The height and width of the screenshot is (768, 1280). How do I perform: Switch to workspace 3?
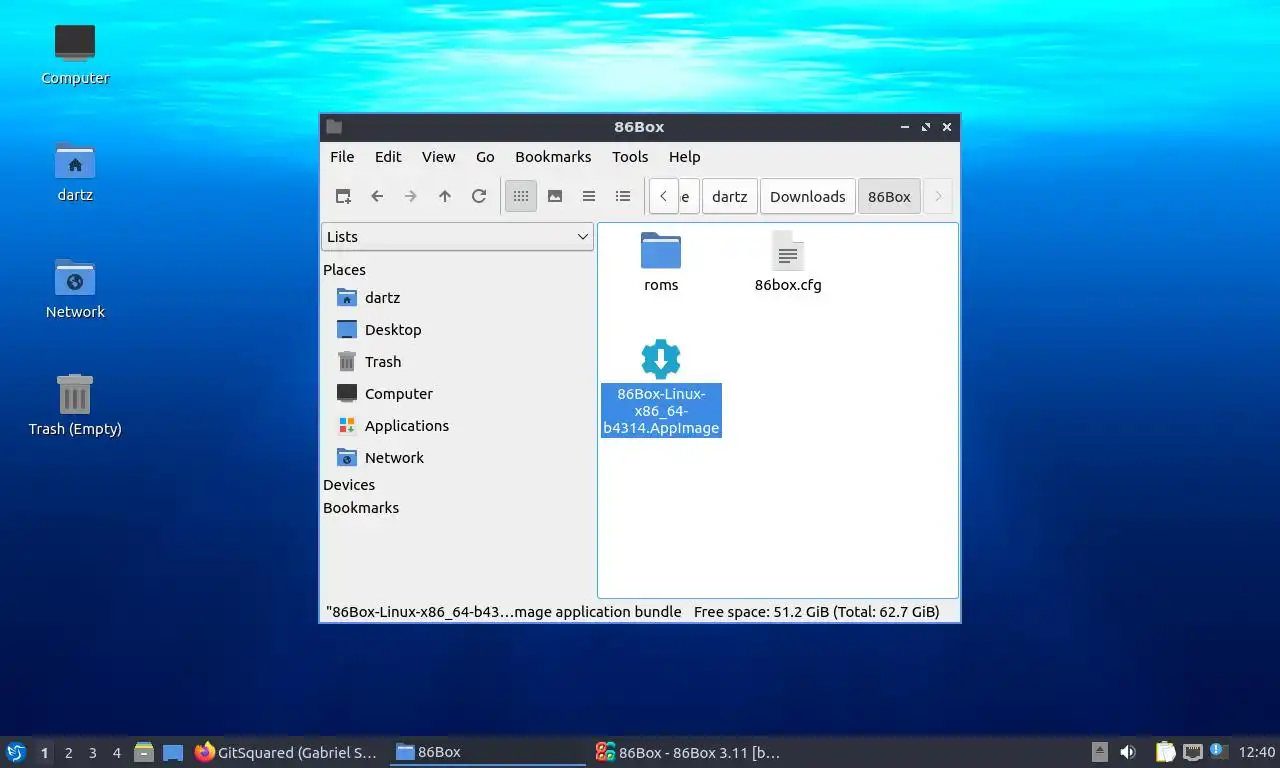pos(92,753)
